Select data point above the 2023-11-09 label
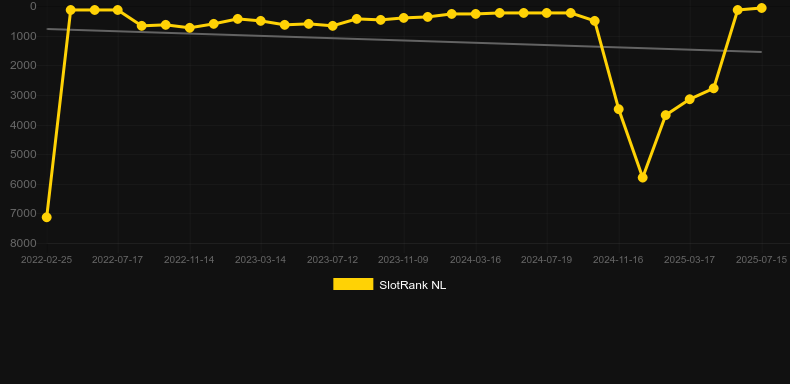This screenshot has height=384, width=790. pyautogui.click(x=404, y=18)
